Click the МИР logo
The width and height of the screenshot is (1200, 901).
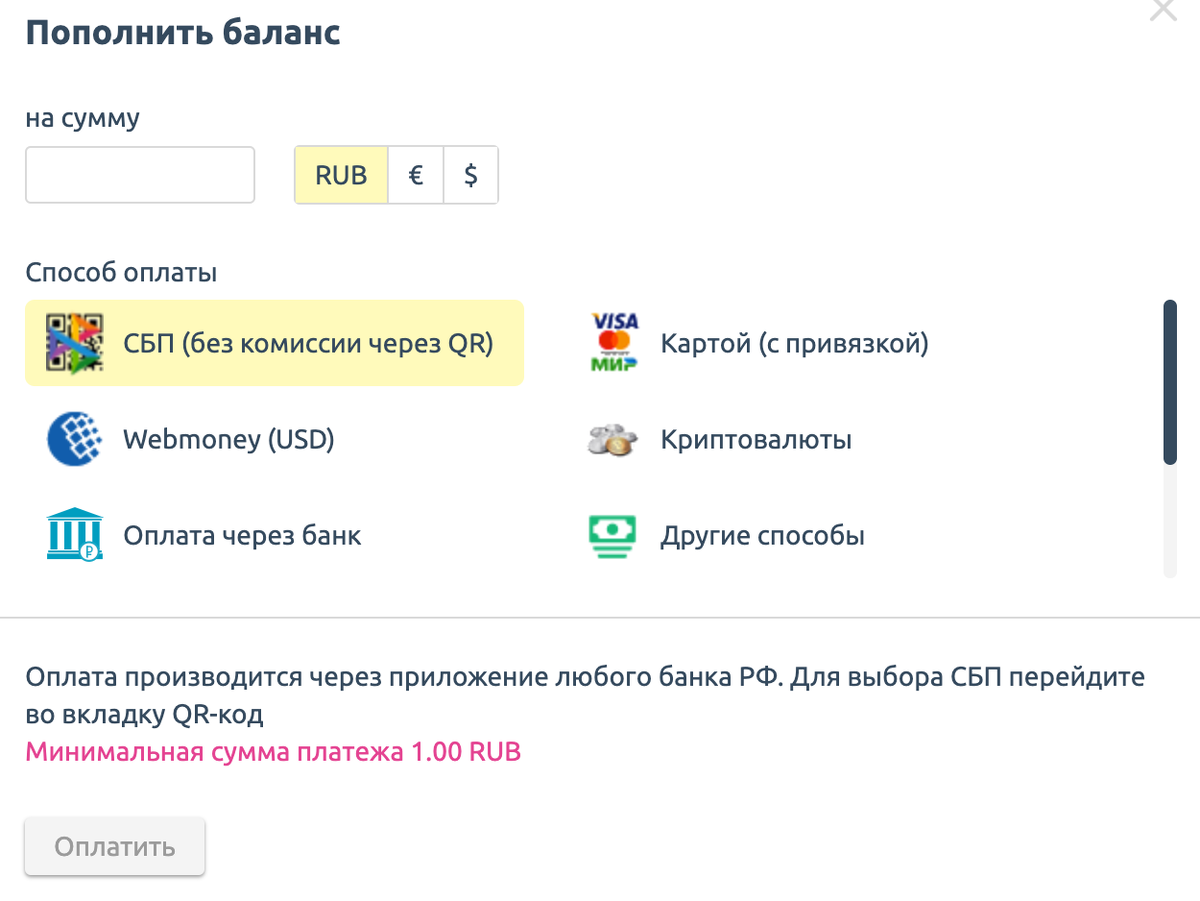point(615,363)
